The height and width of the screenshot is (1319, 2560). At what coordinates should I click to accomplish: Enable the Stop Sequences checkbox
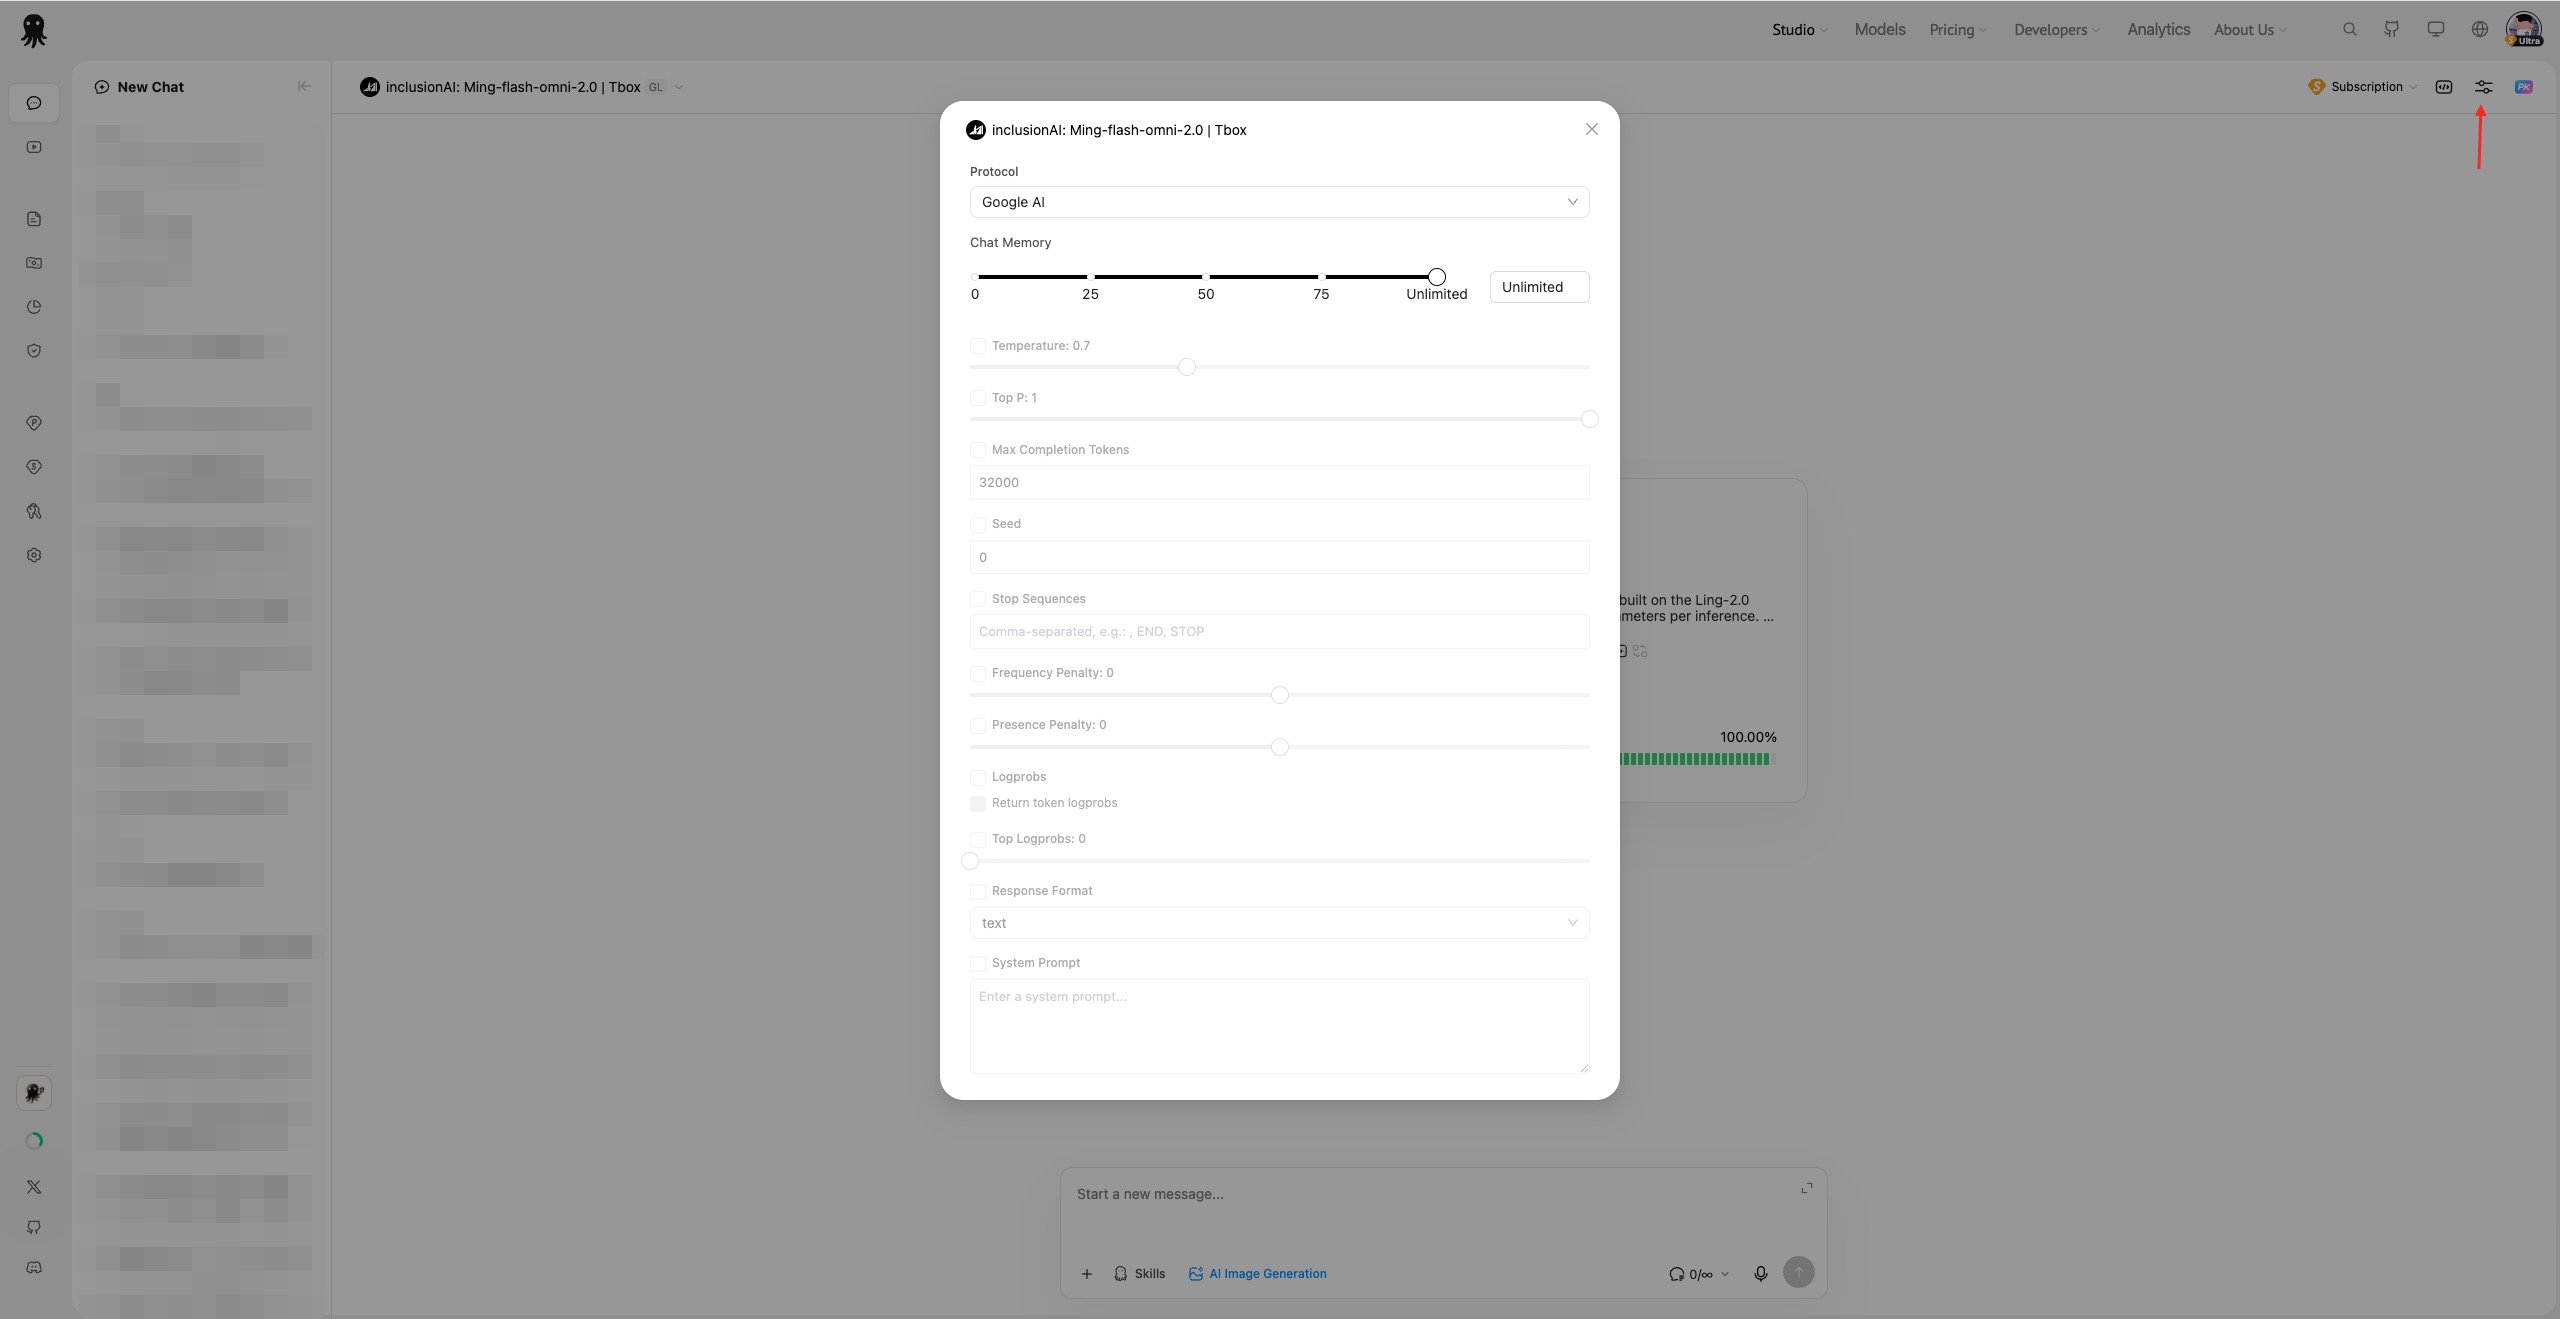click(978, 599)
